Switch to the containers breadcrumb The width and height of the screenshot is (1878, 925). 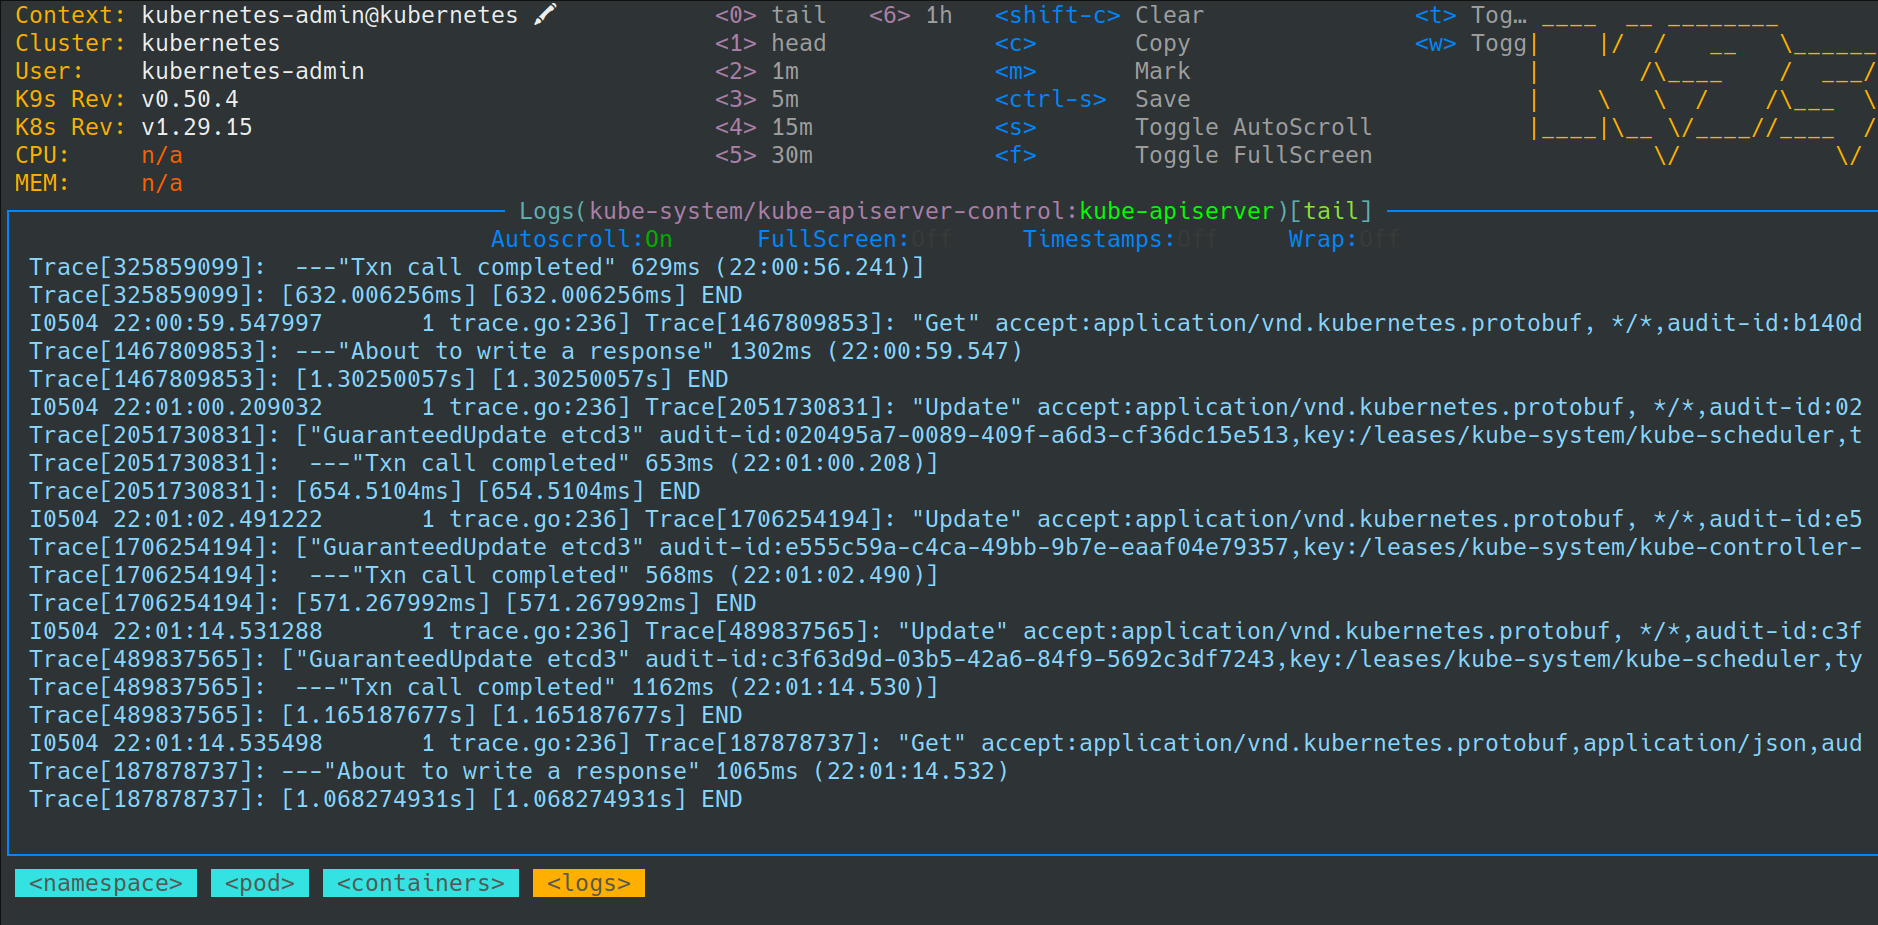click(420, 883)
